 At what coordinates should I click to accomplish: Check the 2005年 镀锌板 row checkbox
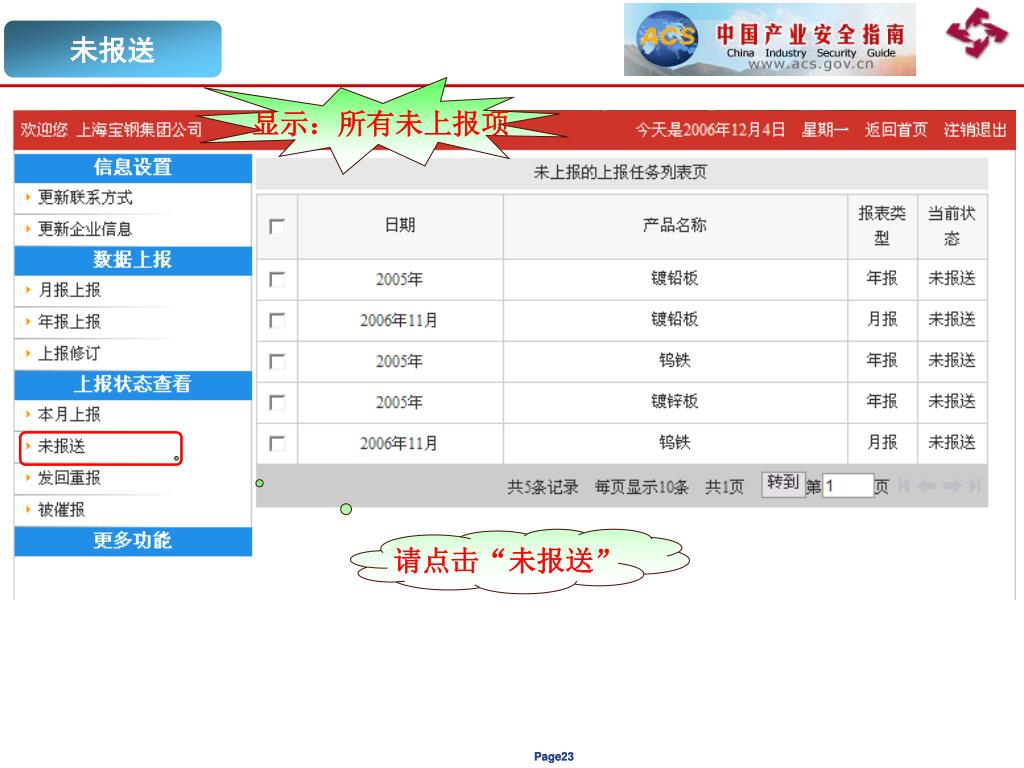coord(277,402)
